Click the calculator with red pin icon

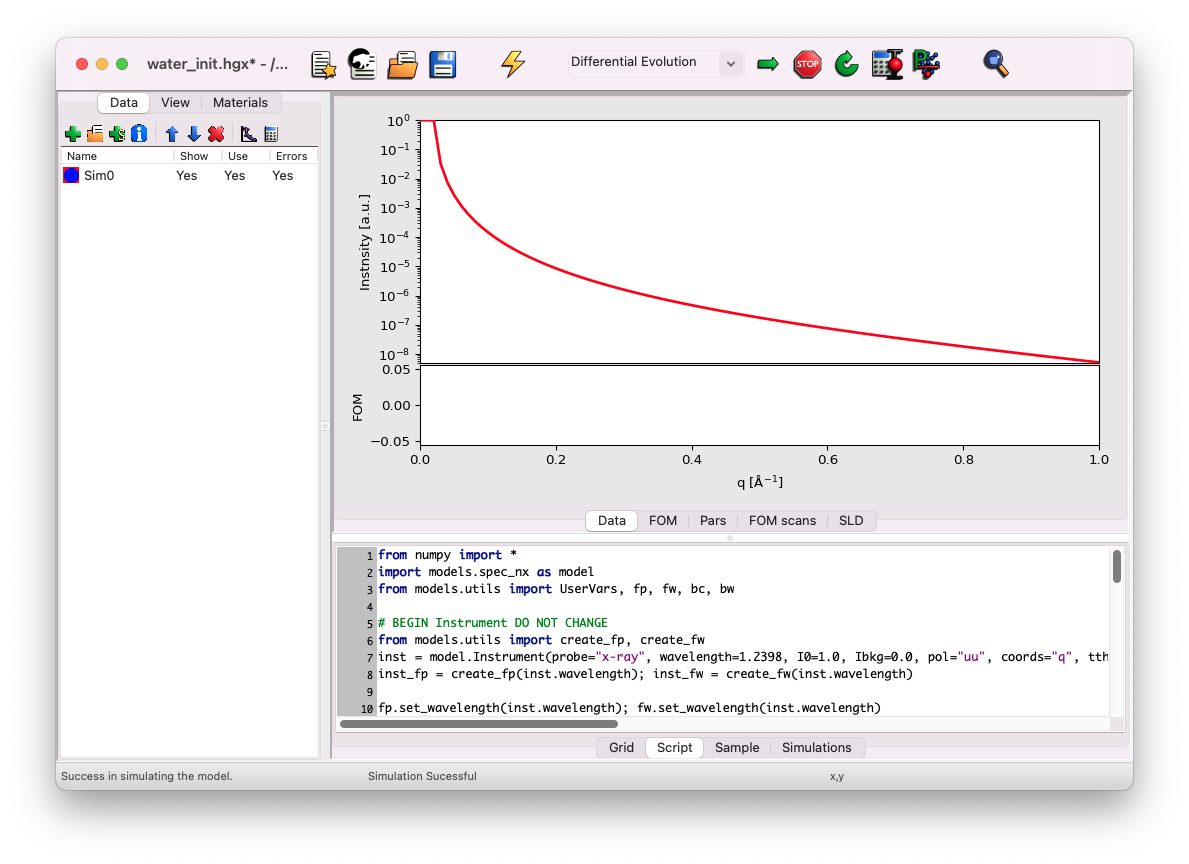(x=886, y=64)
